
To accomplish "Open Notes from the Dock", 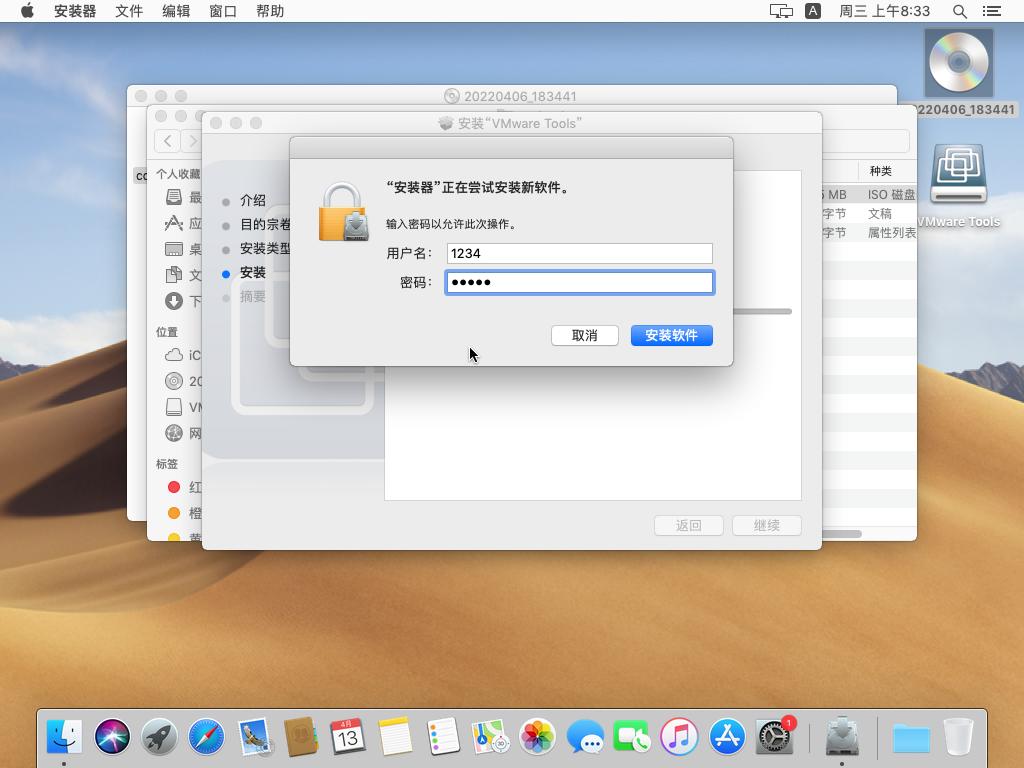I will 396,737.
